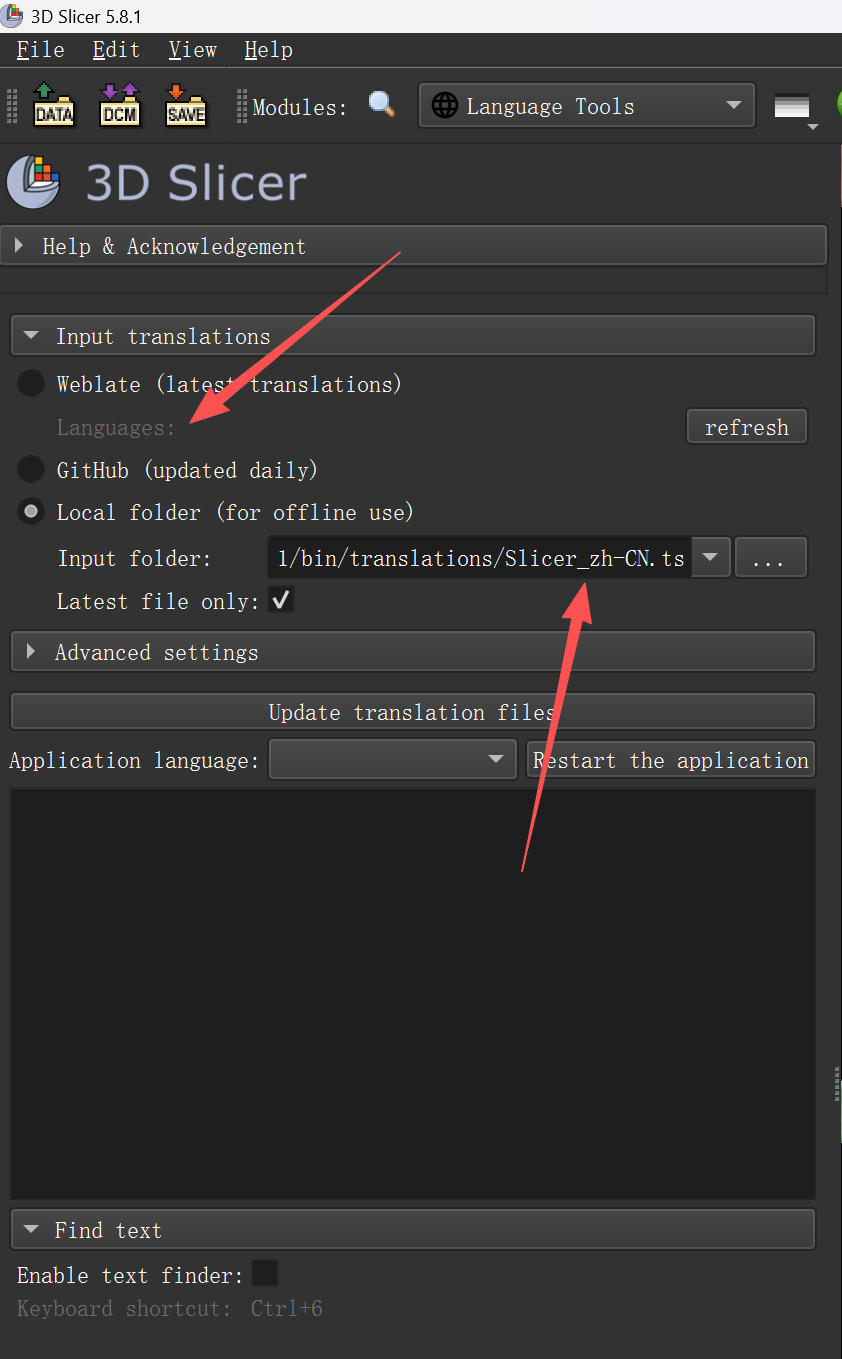Click the Update translation files button
The width and height of the screenshot is (842, 1359).
click(412, 712)
